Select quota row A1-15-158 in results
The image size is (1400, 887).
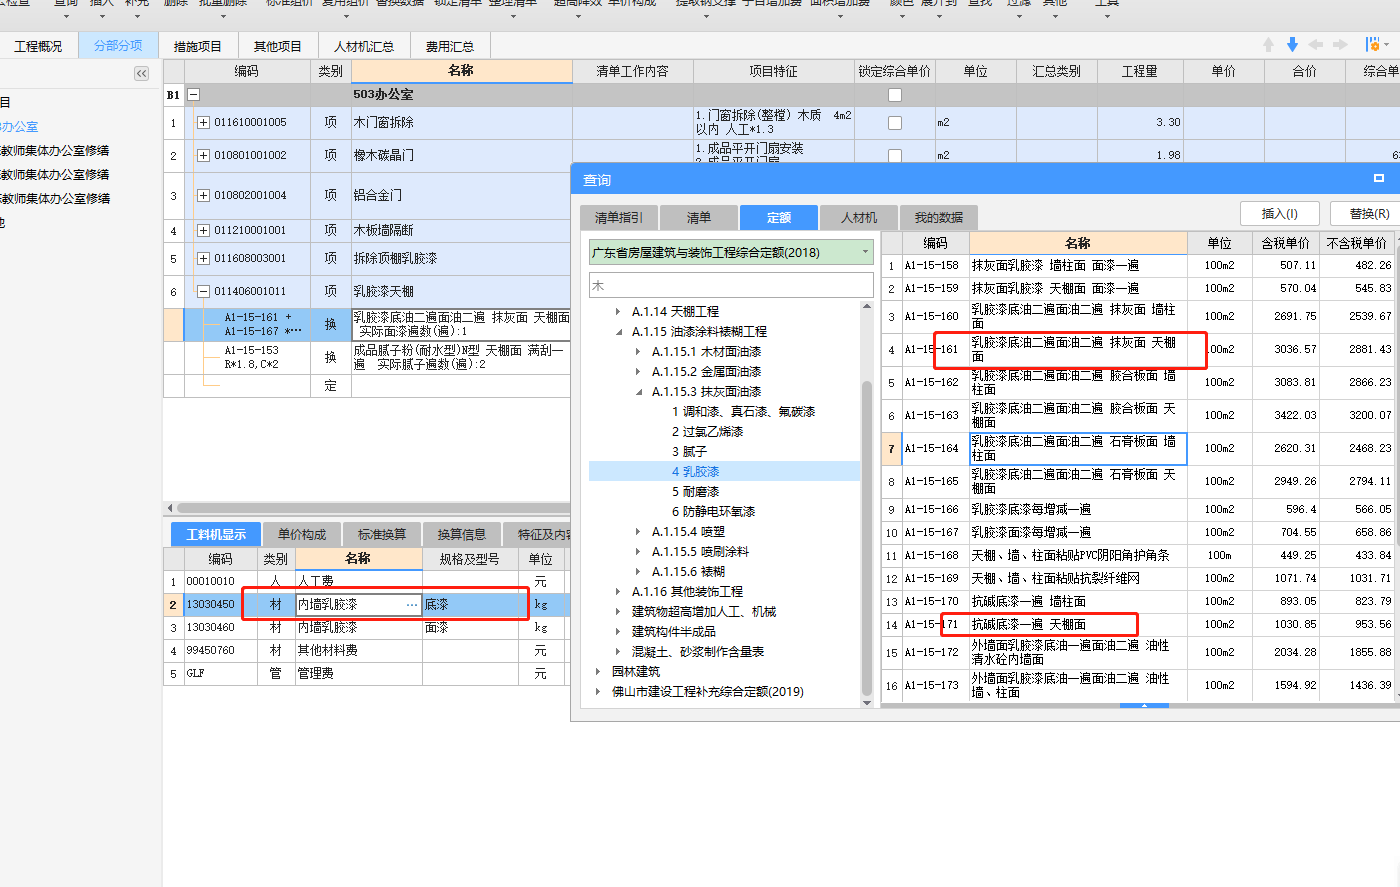1141,265
